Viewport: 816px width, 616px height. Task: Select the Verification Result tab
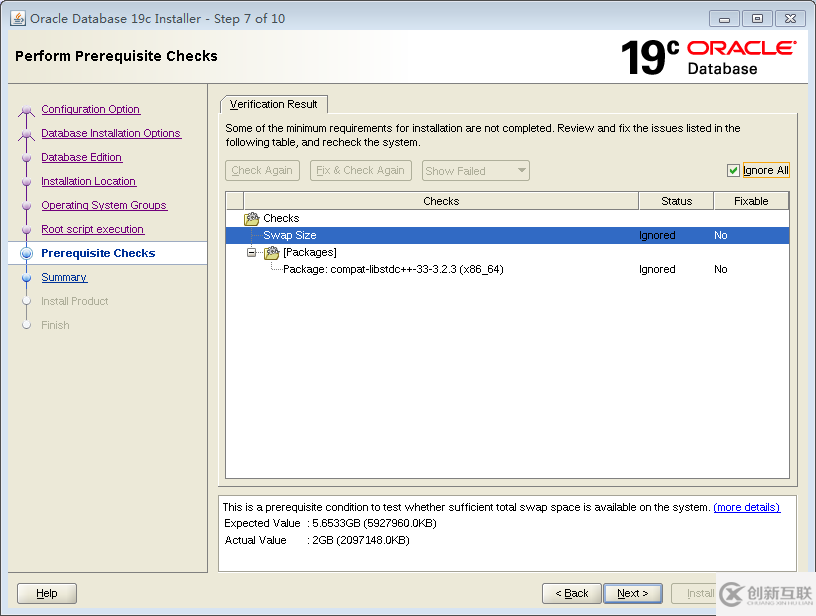click(274, 104)
